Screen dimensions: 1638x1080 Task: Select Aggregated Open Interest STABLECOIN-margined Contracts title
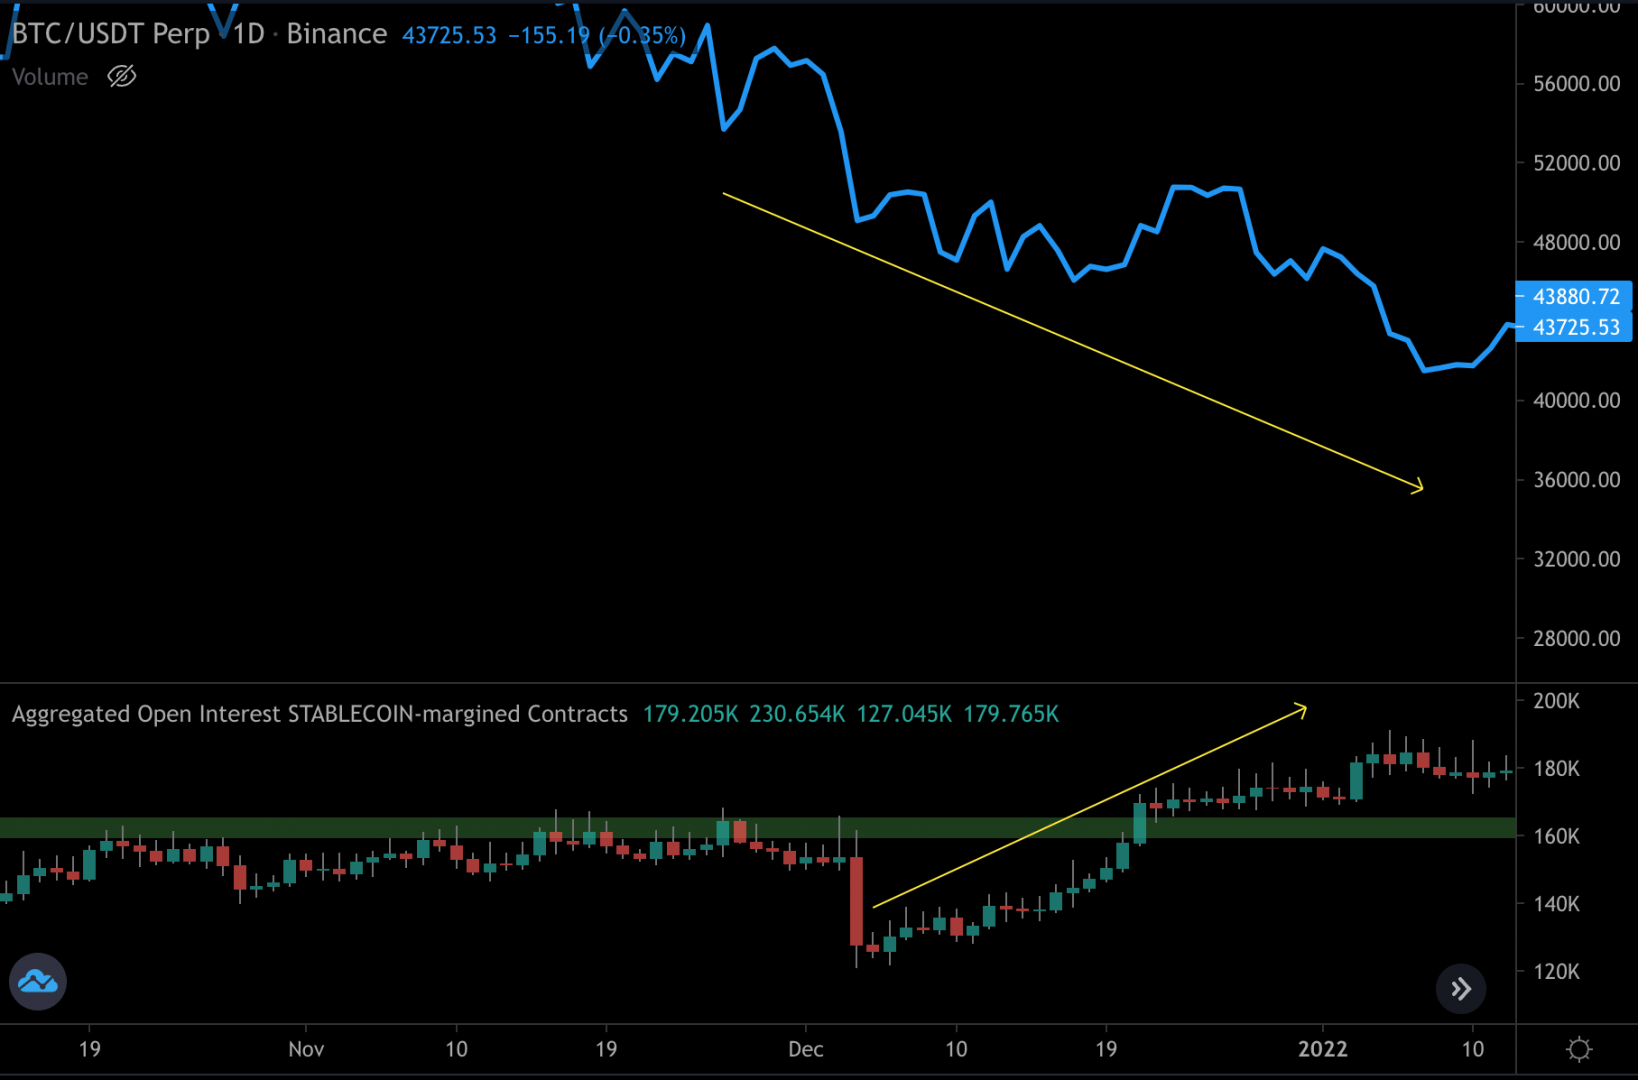320,714
